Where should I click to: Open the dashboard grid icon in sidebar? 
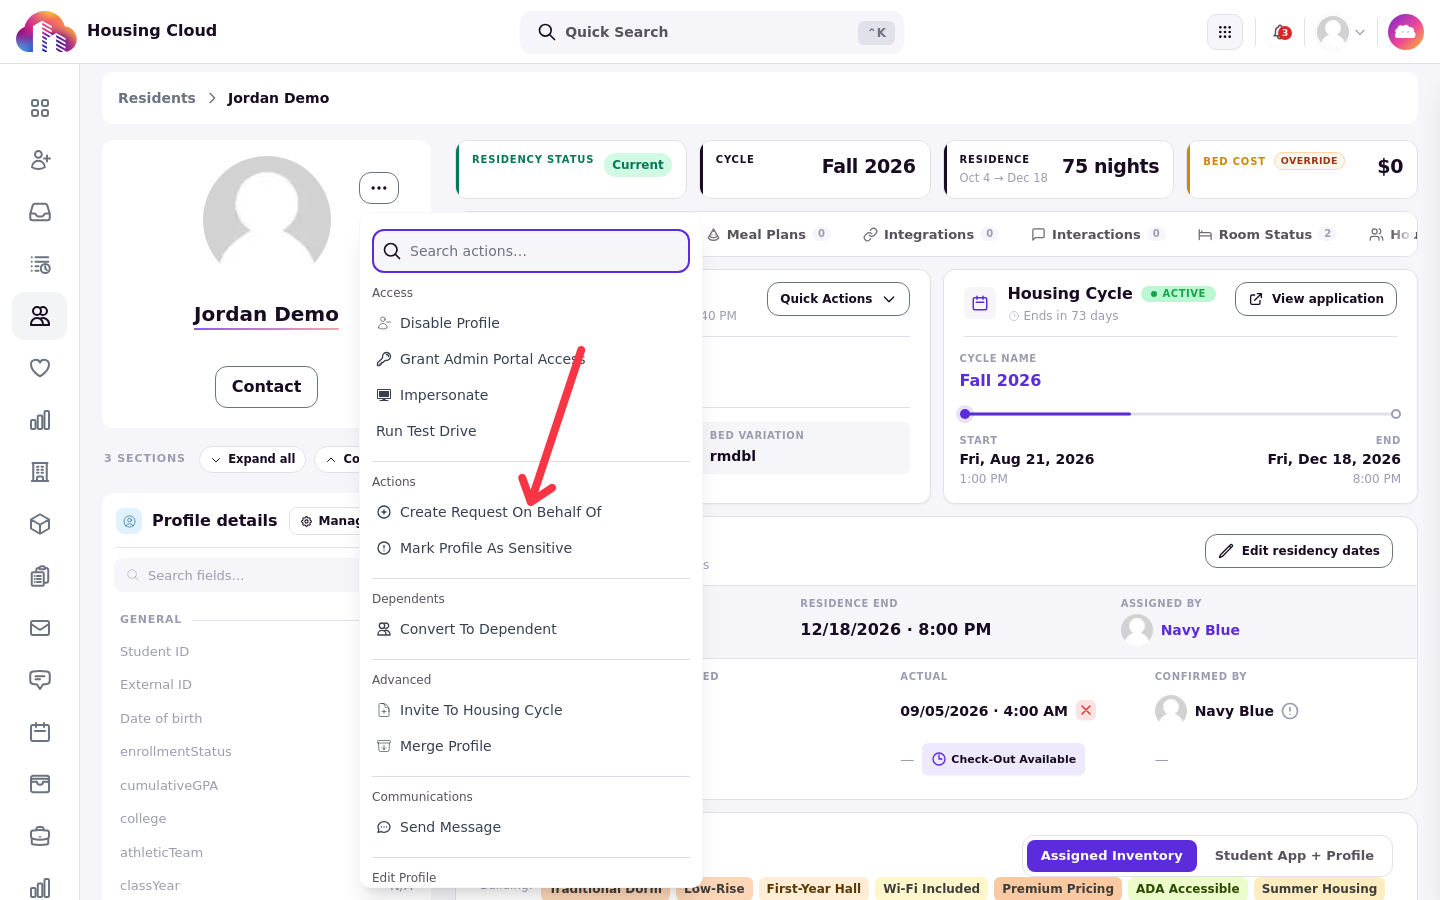tap(40, 108)
